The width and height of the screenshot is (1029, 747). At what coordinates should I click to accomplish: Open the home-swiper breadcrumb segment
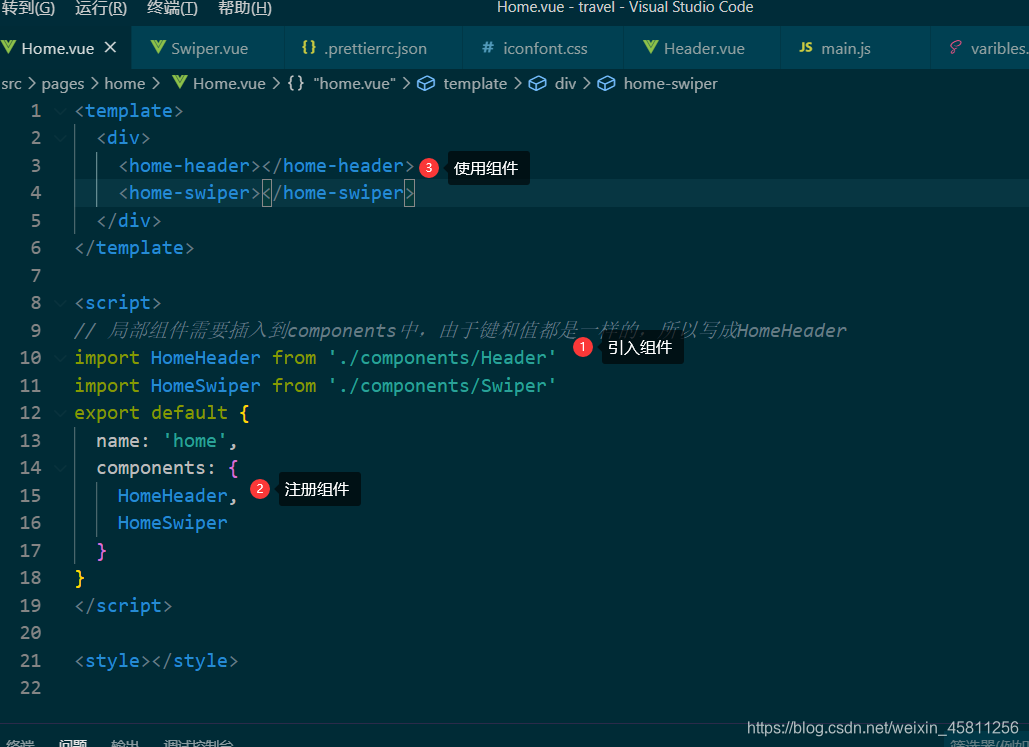pos(670,84)
